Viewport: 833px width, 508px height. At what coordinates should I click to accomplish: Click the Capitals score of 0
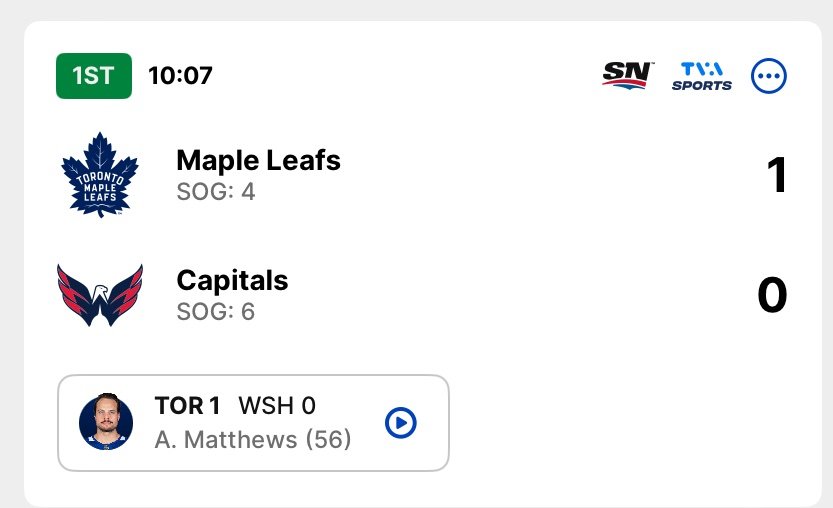[x=772, y=296]
